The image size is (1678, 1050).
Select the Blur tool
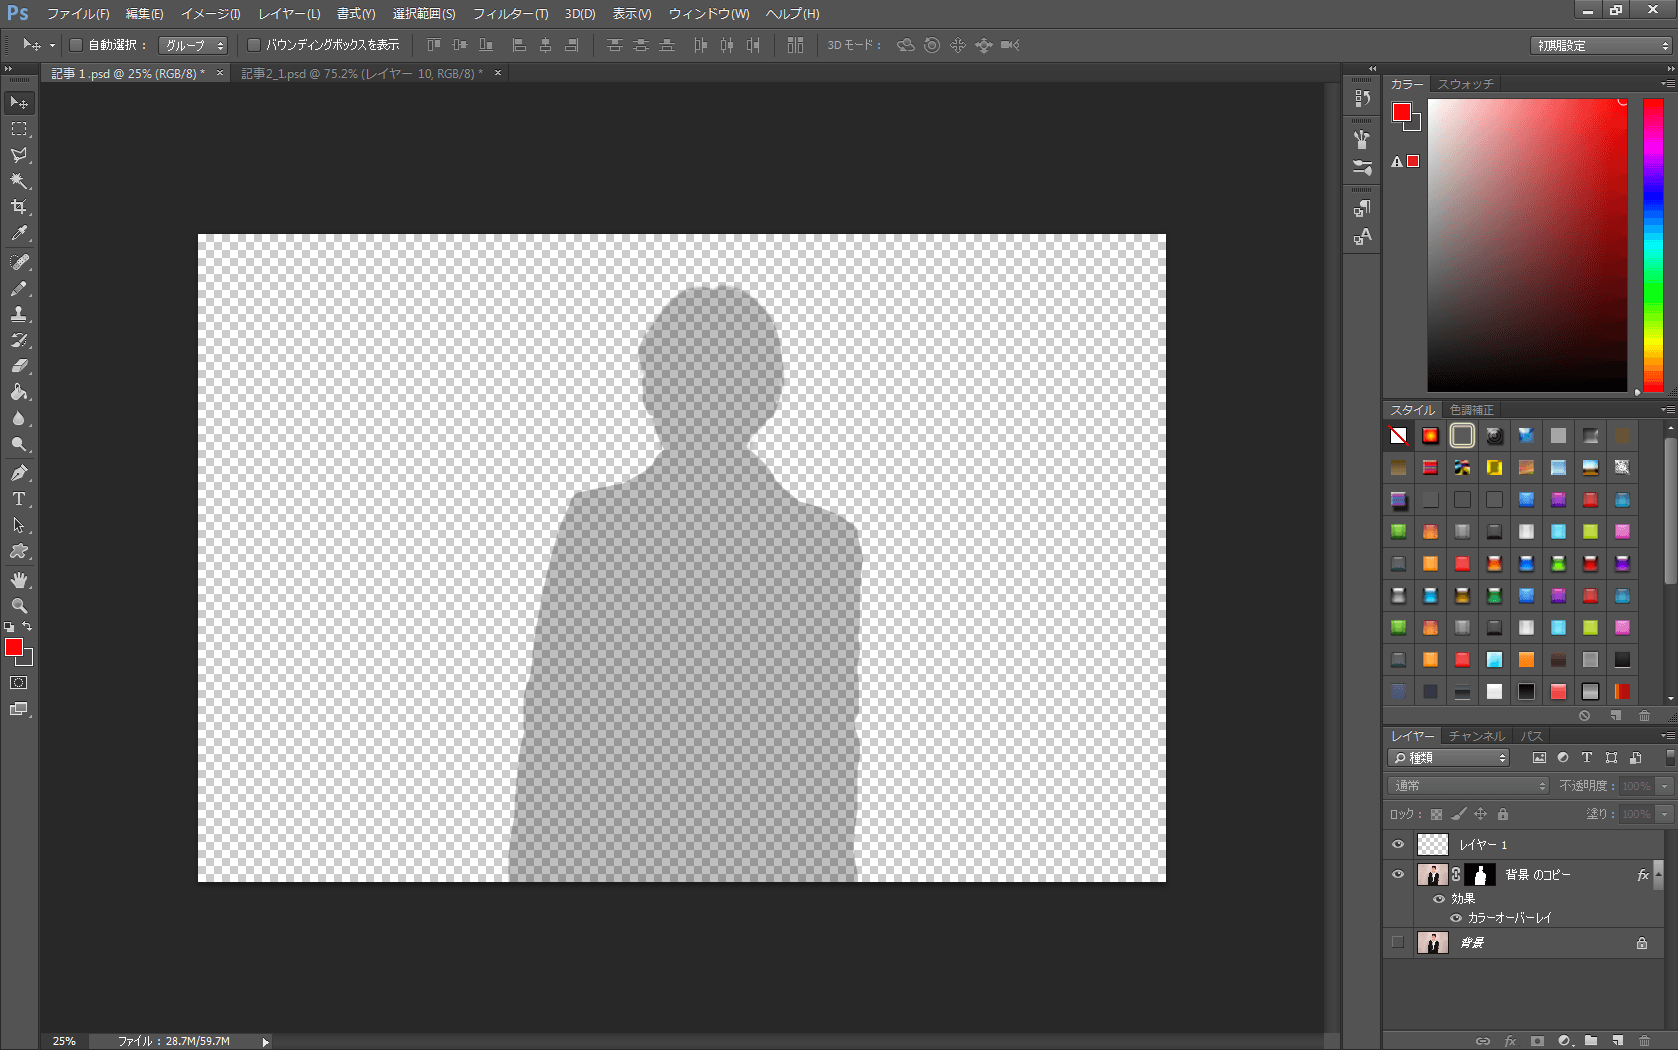point(19,418)
